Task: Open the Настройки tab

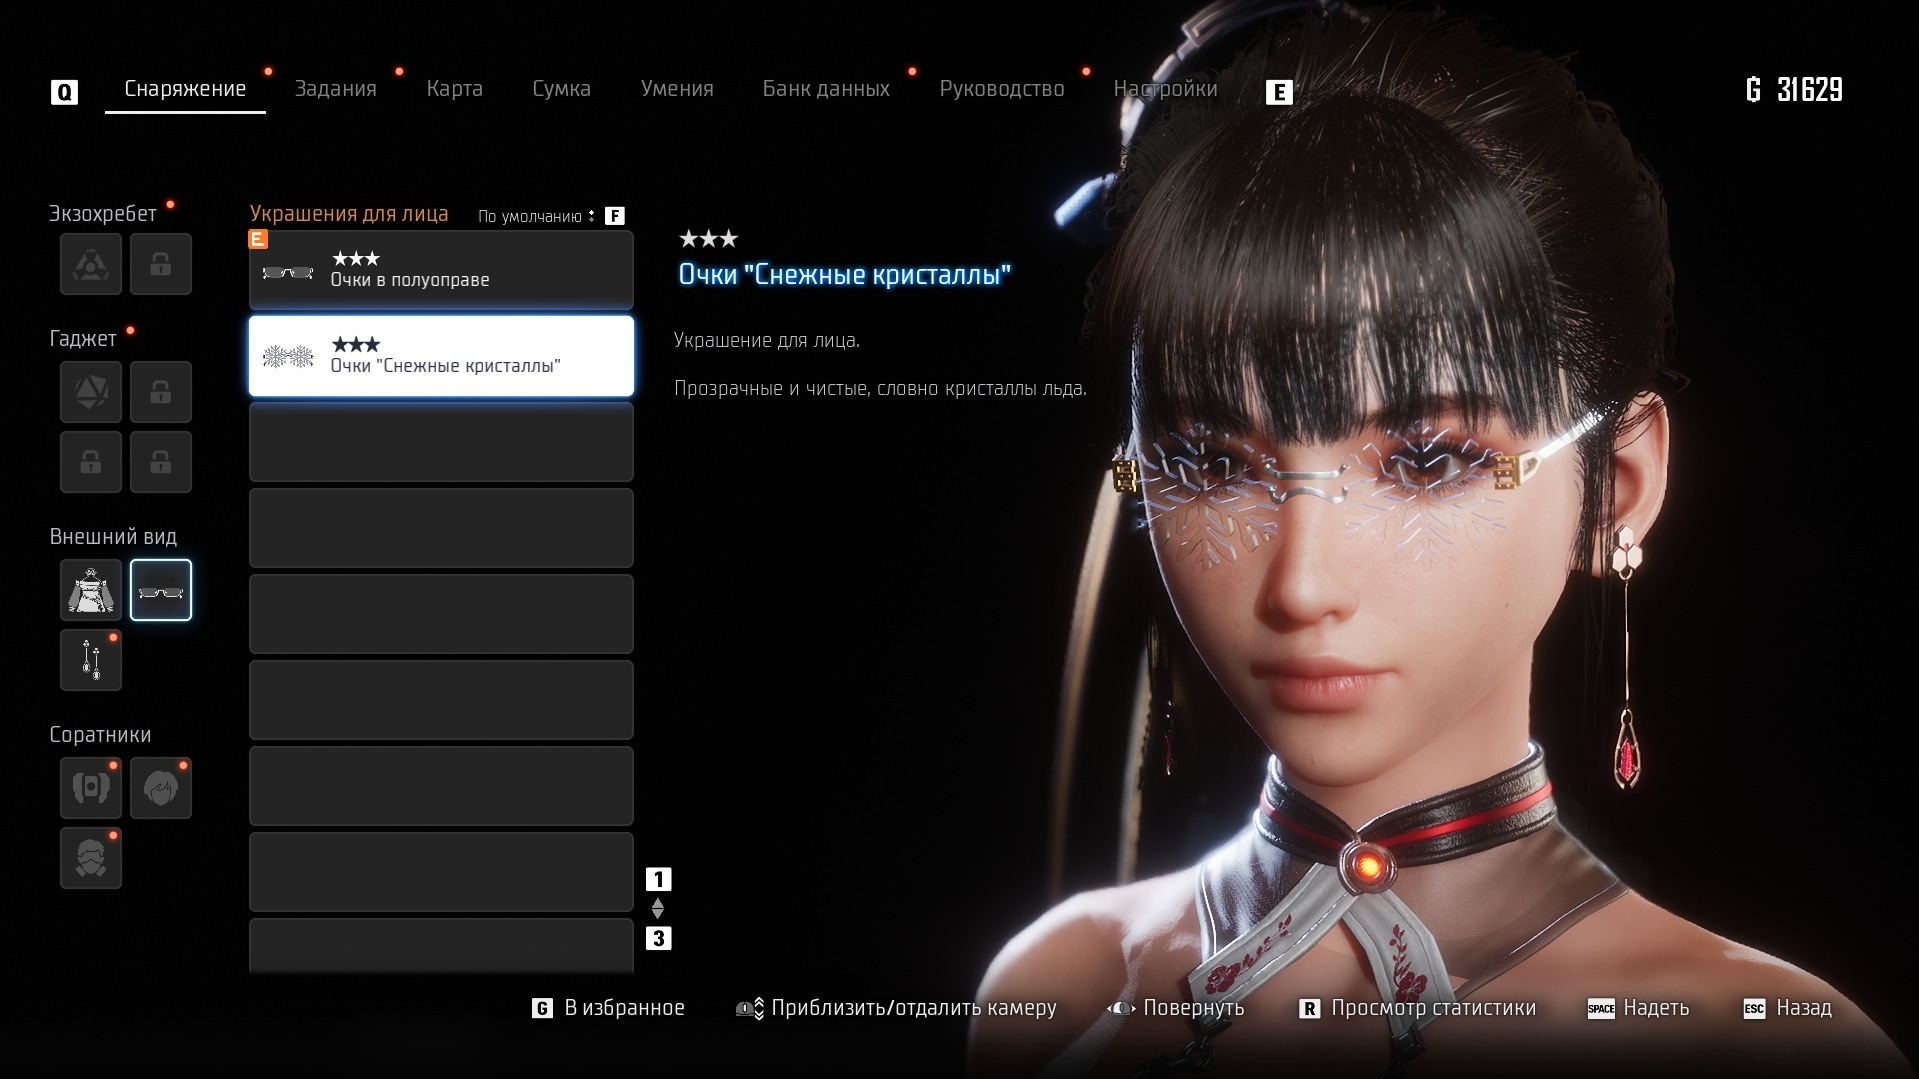Action: 1165,89
